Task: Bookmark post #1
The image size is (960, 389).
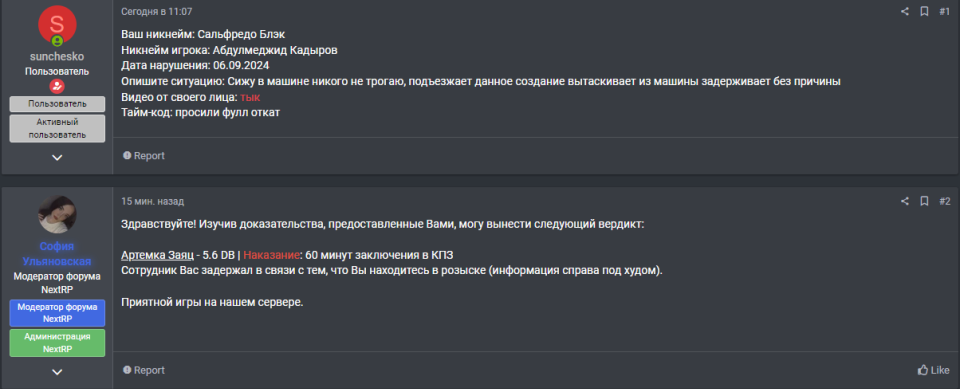Action: pyautogui.click(x=924, y=11)
